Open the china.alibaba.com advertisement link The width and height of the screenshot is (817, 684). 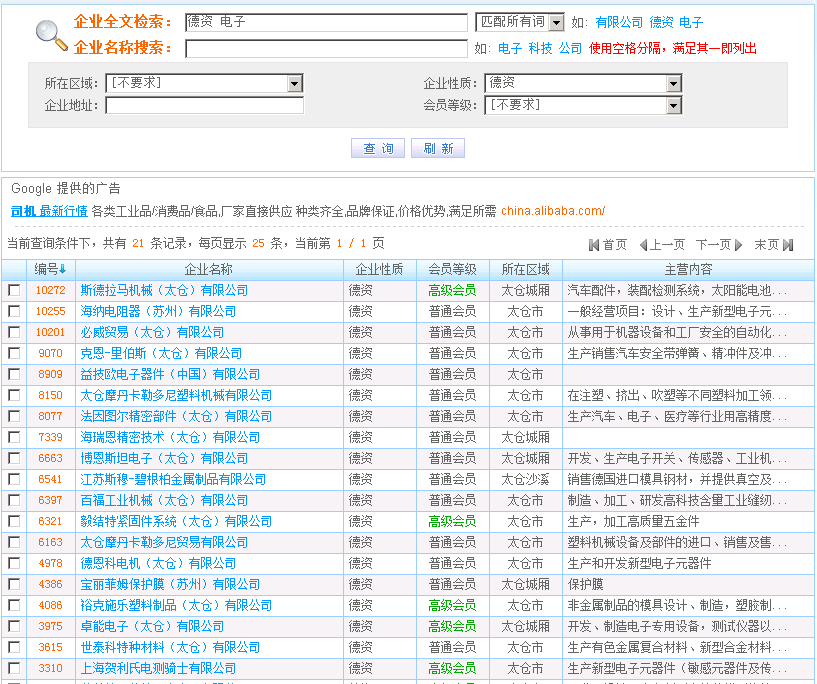(555, 212)
